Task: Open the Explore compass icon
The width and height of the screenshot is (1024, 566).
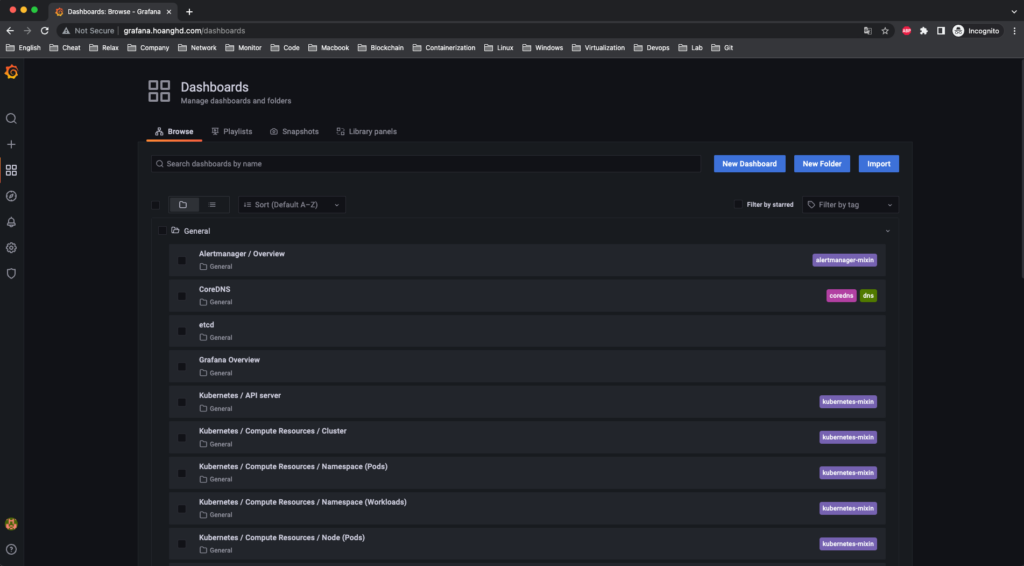Action: pyautogui.click(x=11, y=196)
